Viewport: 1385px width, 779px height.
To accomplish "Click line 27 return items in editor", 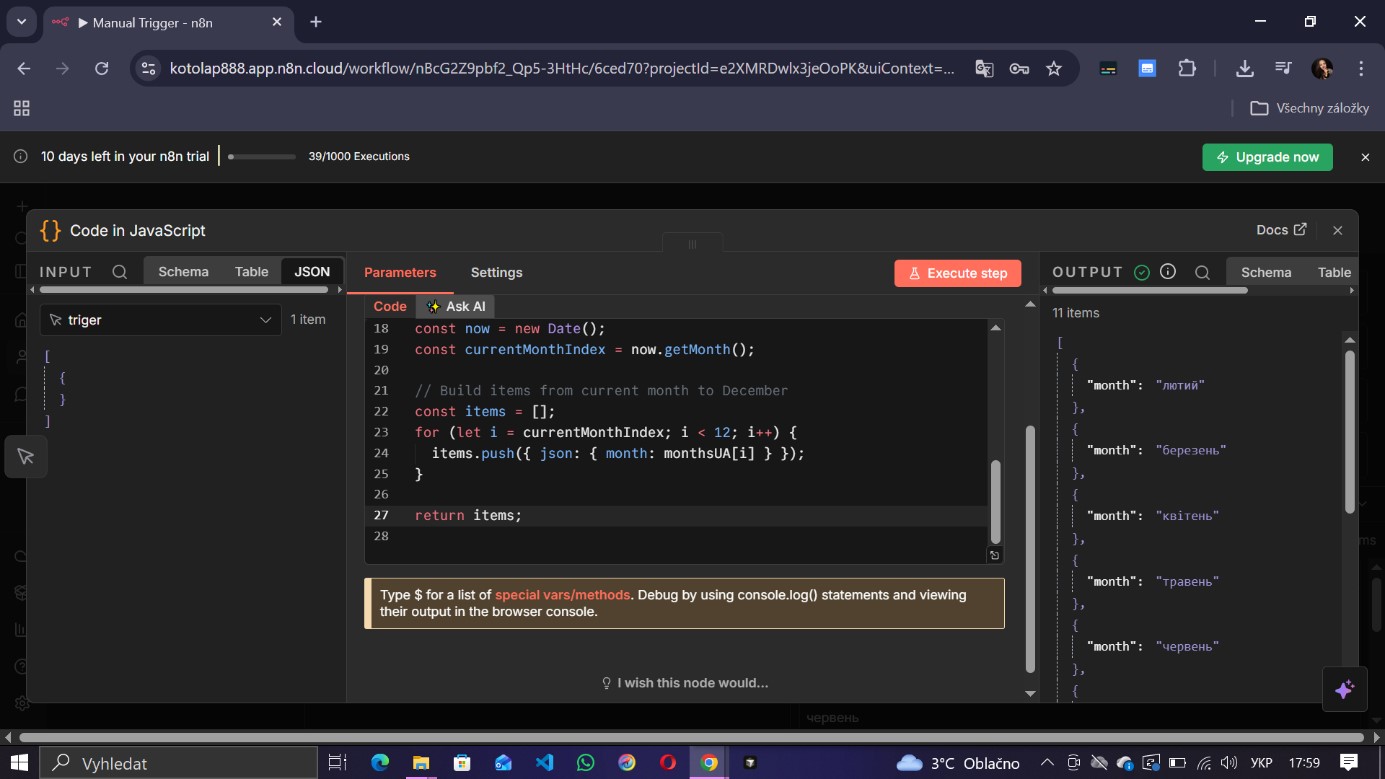I will 469,515.
